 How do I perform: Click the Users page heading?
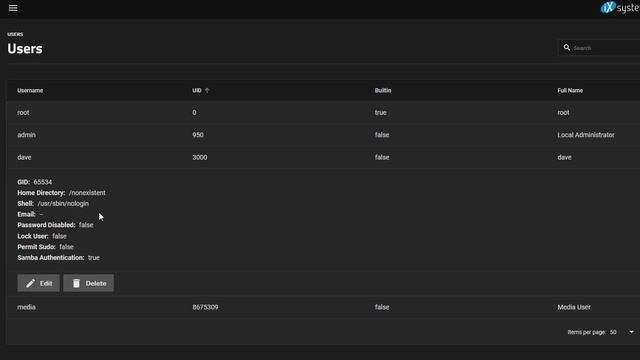point(25,49)
